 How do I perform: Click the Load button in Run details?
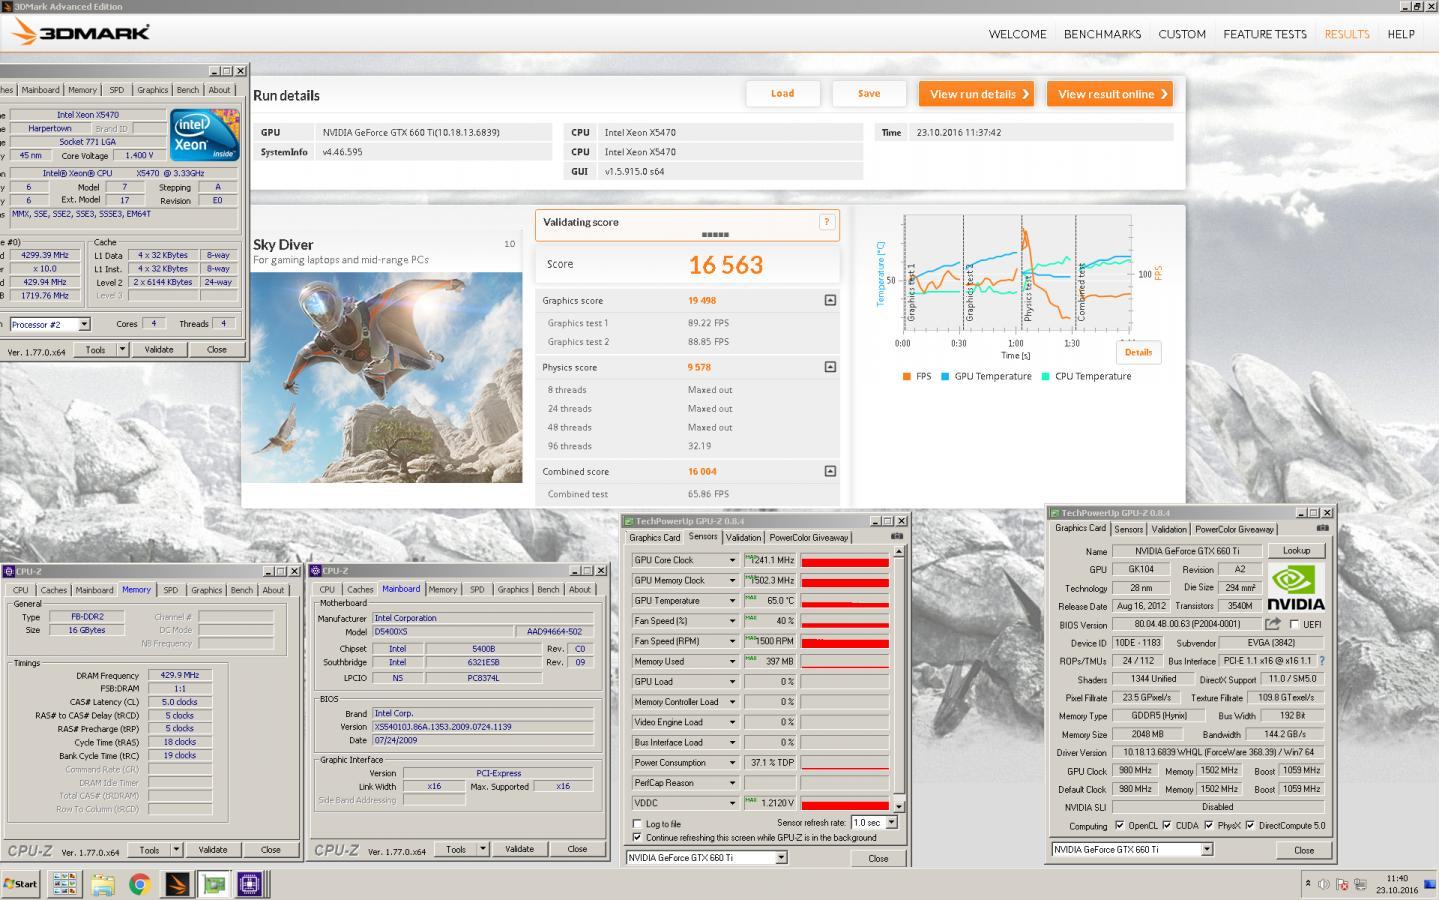point(782,94)
